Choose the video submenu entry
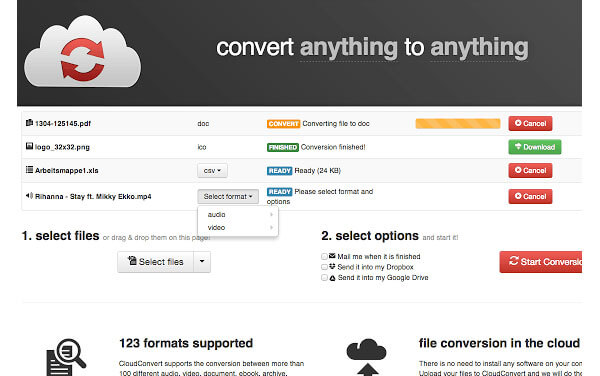The width and height of the screenshot is (600, 376). [x=238, y=227]
